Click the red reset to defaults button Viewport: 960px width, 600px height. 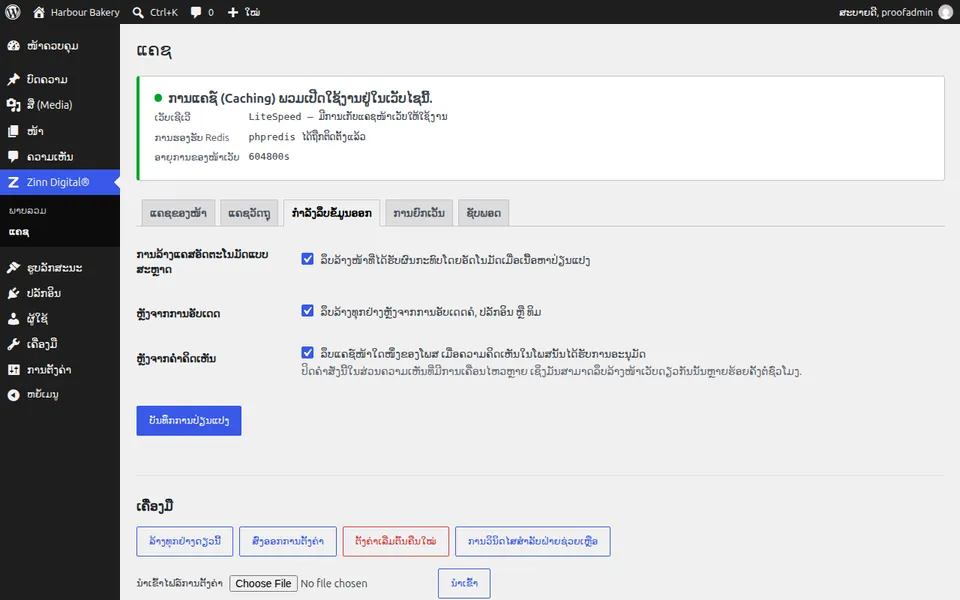[x=396, y=541]
